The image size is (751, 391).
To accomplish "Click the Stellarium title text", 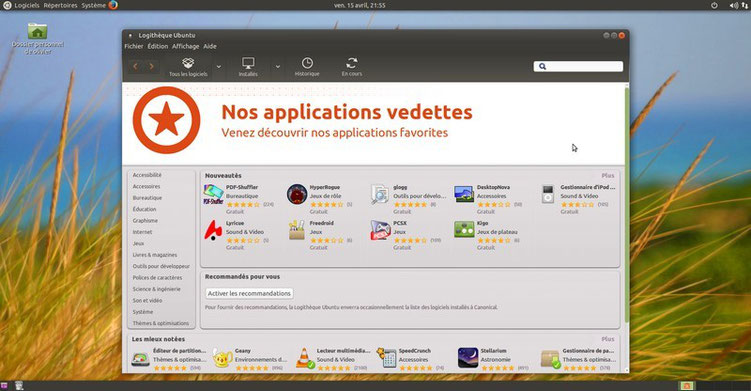I will 493,351.
